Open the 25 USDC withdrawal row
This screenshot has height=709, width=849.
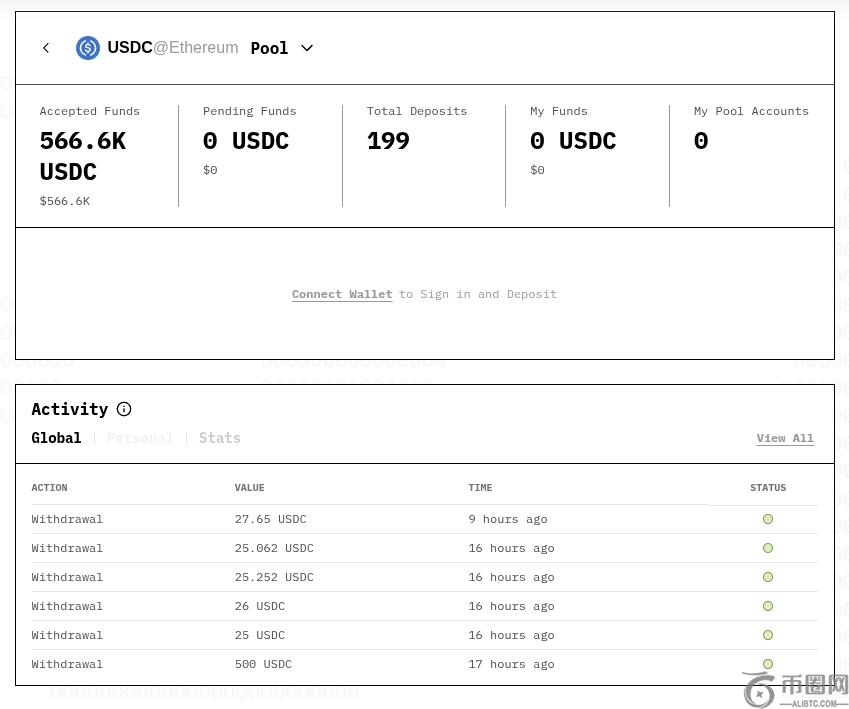point(424,635)
